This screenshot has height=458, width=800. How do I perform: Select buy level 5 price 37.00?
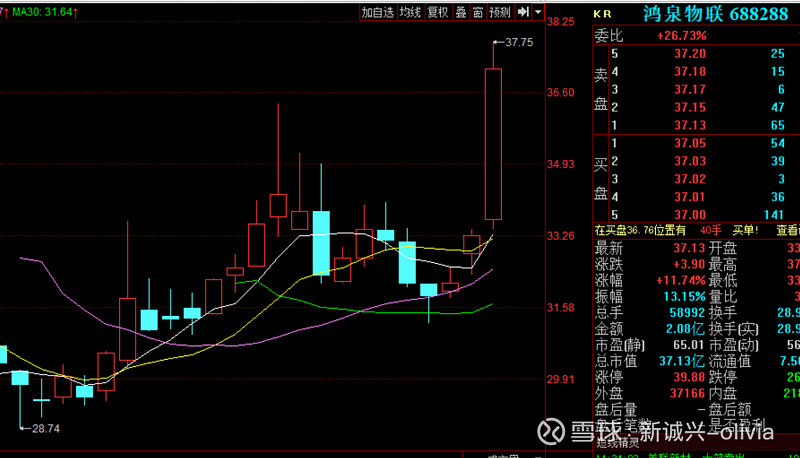(690, 215)
